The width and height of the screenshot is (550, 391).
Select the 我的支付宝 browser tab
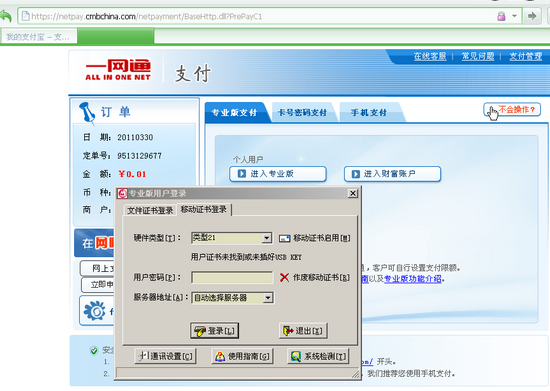point(39,37)
